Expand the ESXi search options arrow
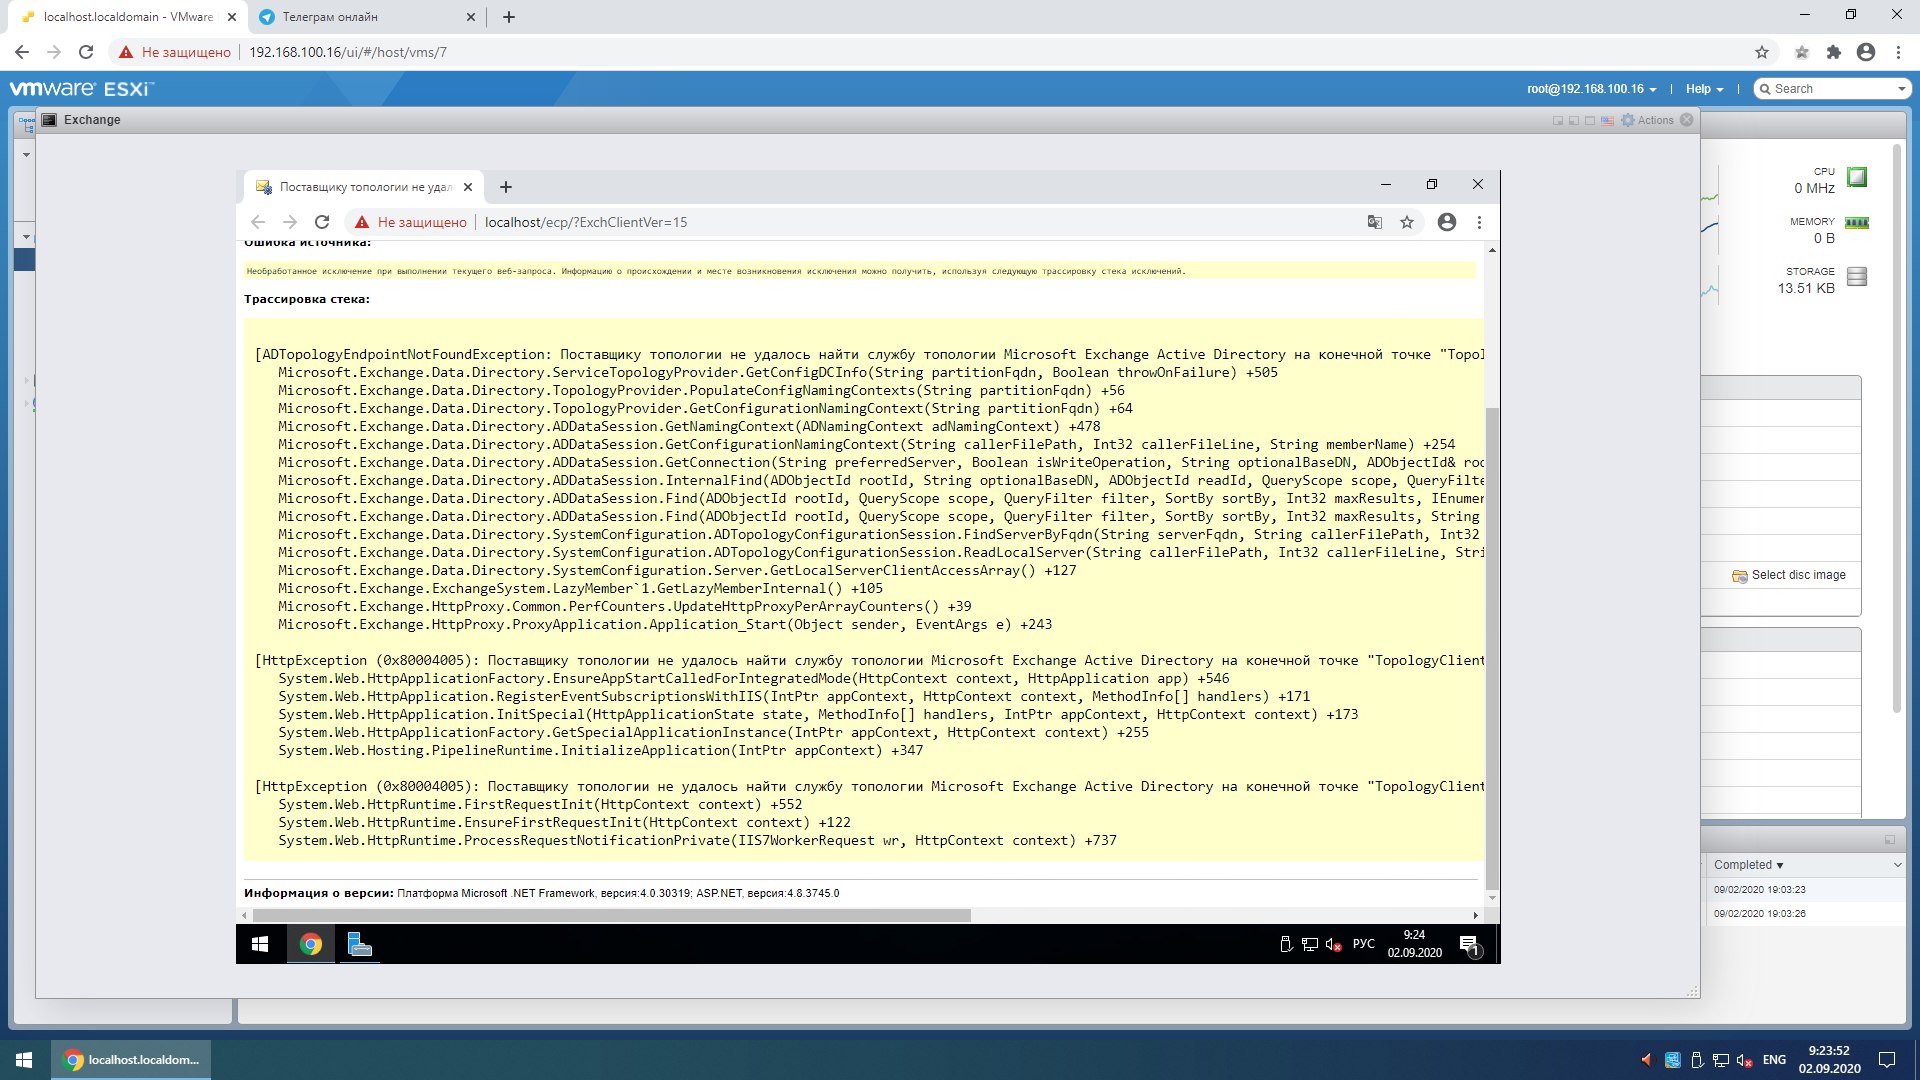Viewport: 1920px width, 1080px height. (x=1902, y=89)
